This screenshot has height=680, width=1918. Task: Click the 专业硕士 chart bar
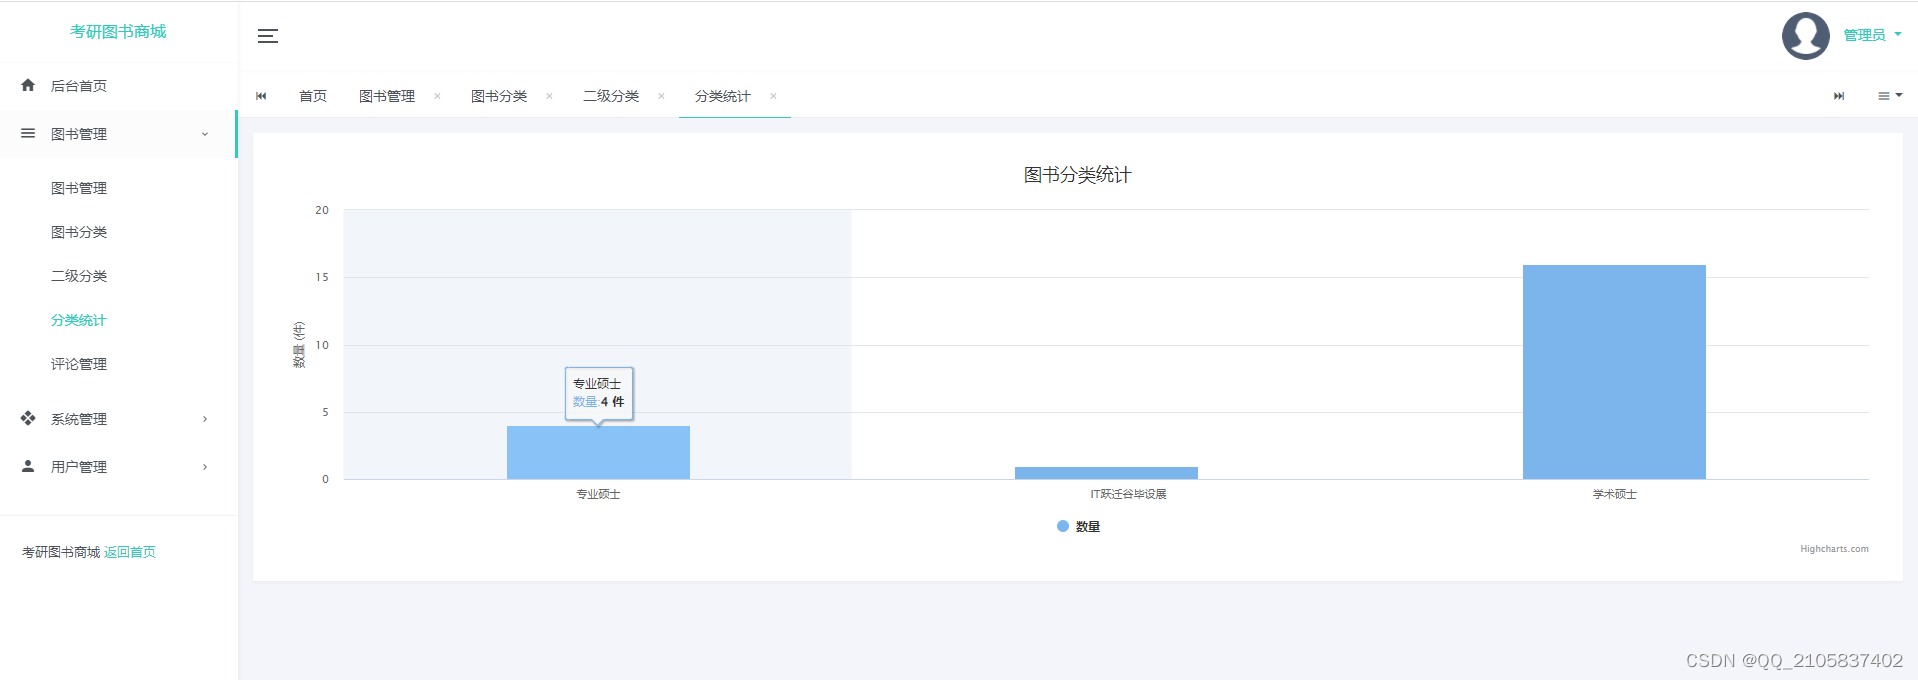tap(598, 453)
